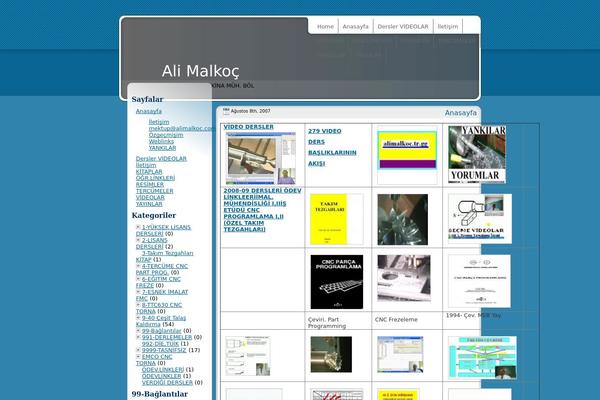
Task: Open the YAYINLAR sidebar link
Action: [149, 204]
